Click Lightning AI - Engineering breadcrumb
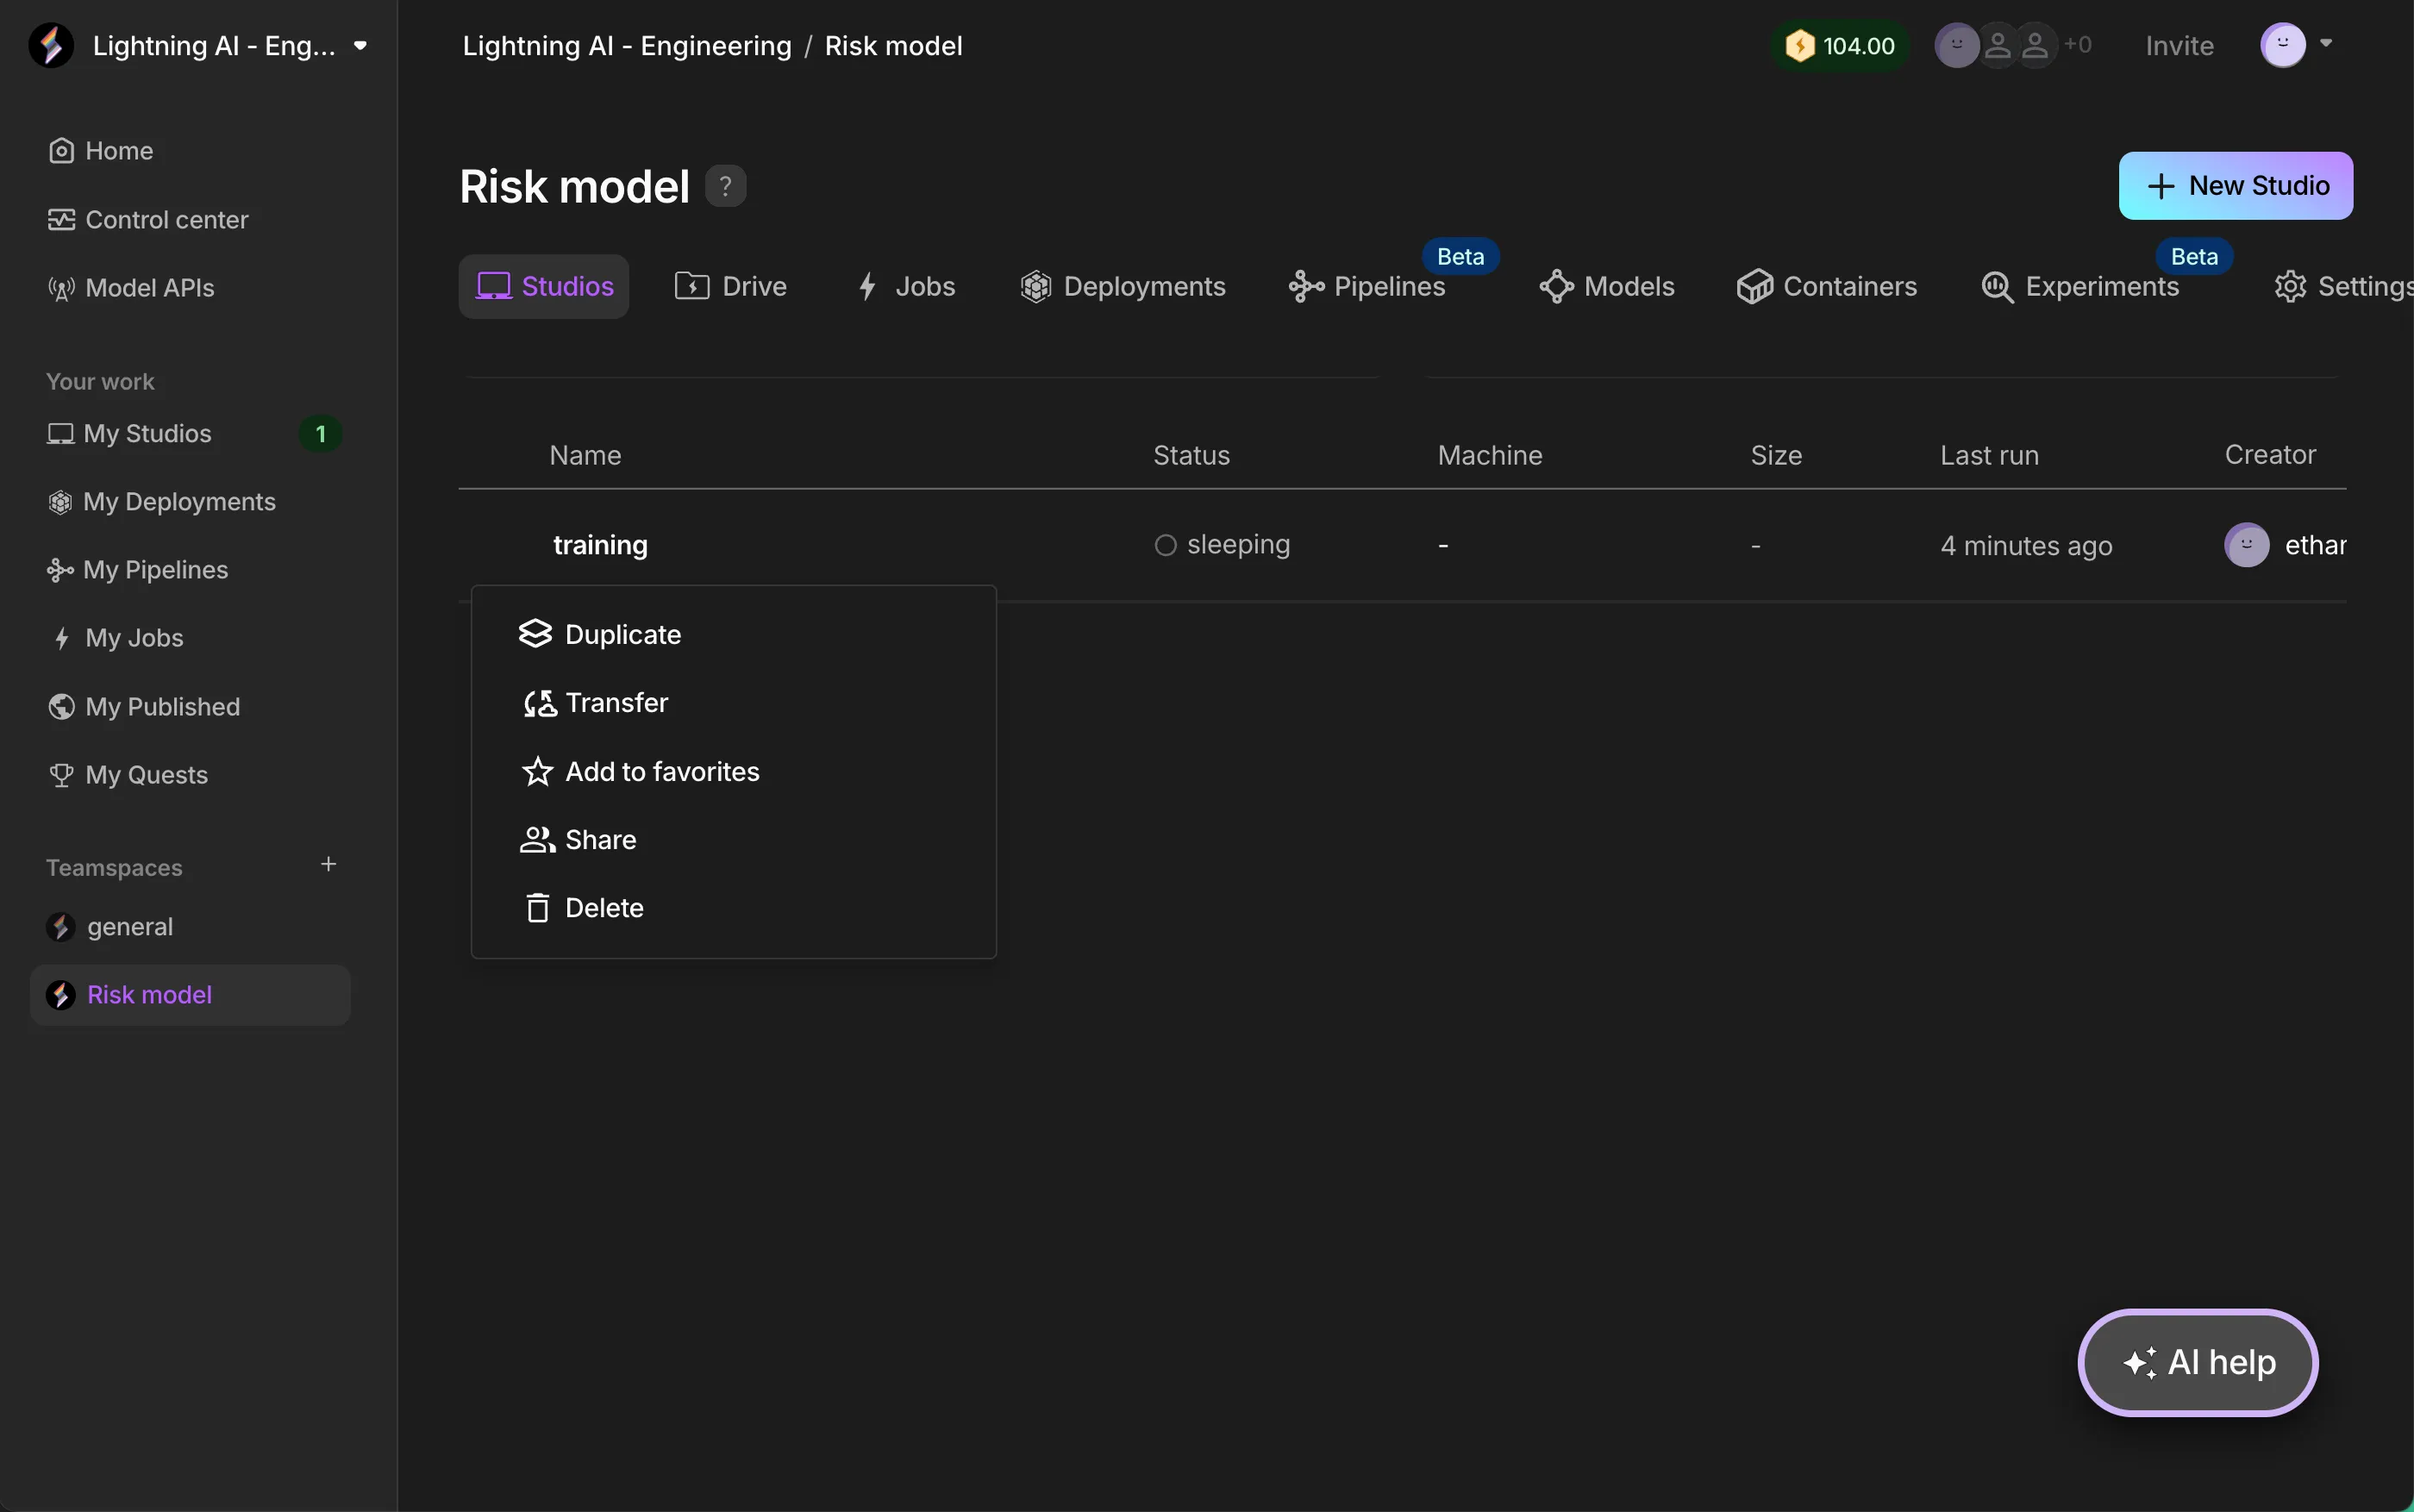 (x=627, y=46)
